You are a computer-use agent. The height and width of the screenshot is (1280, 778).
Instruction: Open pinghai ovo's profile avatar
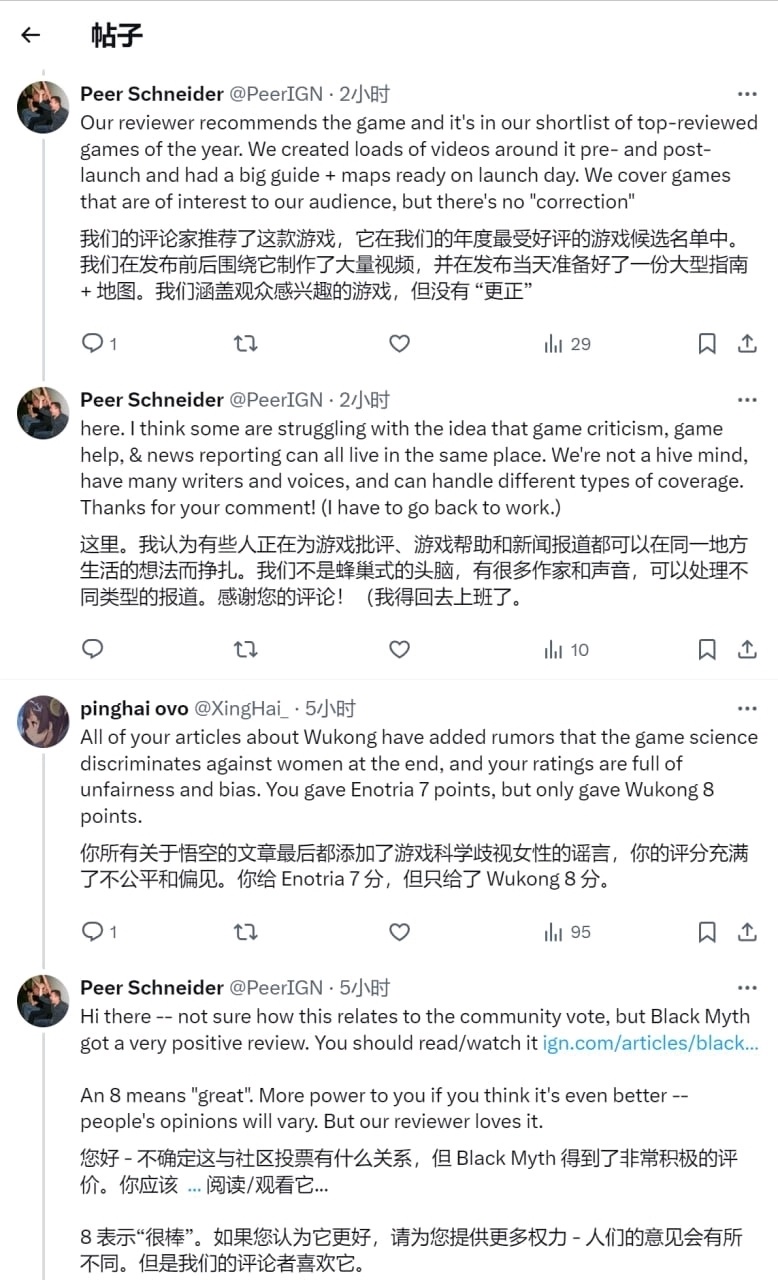(43, 721)
